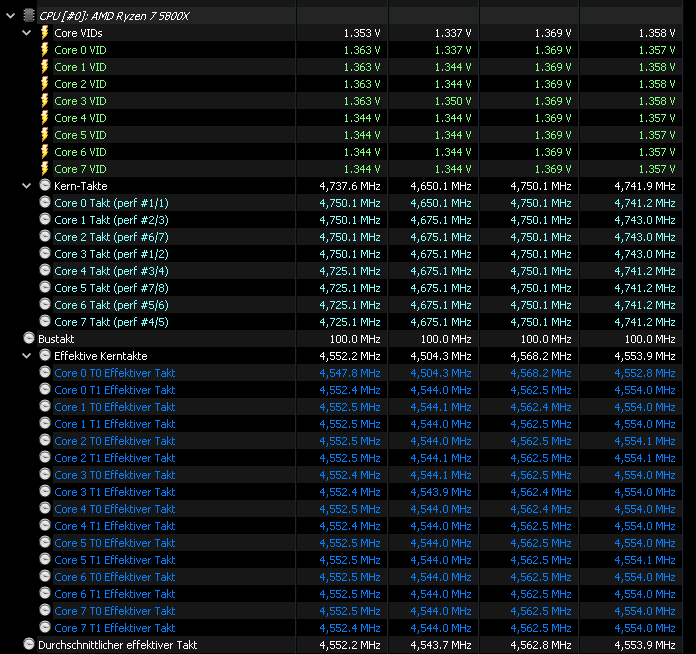The width and height of the screenshot is (696, 654).
Task: Click the lightning icon for Core 2 VID
Action: point(44,83)
